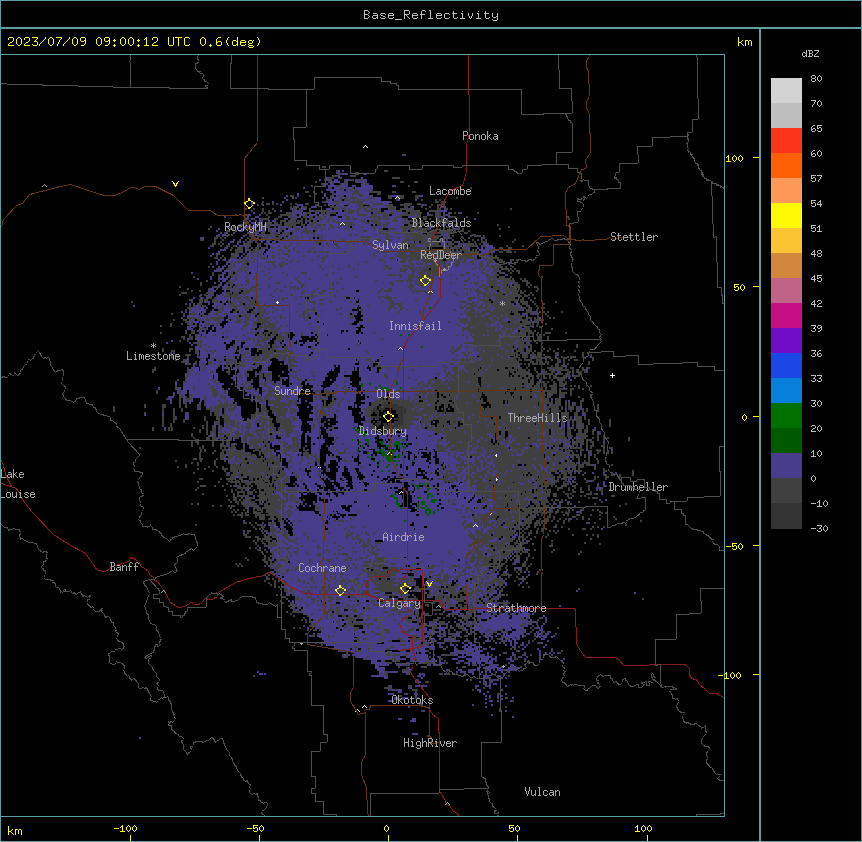Viewport: 862px width, 842px height.
Task: Click the Airdrie city label
Action: (403, 537)
